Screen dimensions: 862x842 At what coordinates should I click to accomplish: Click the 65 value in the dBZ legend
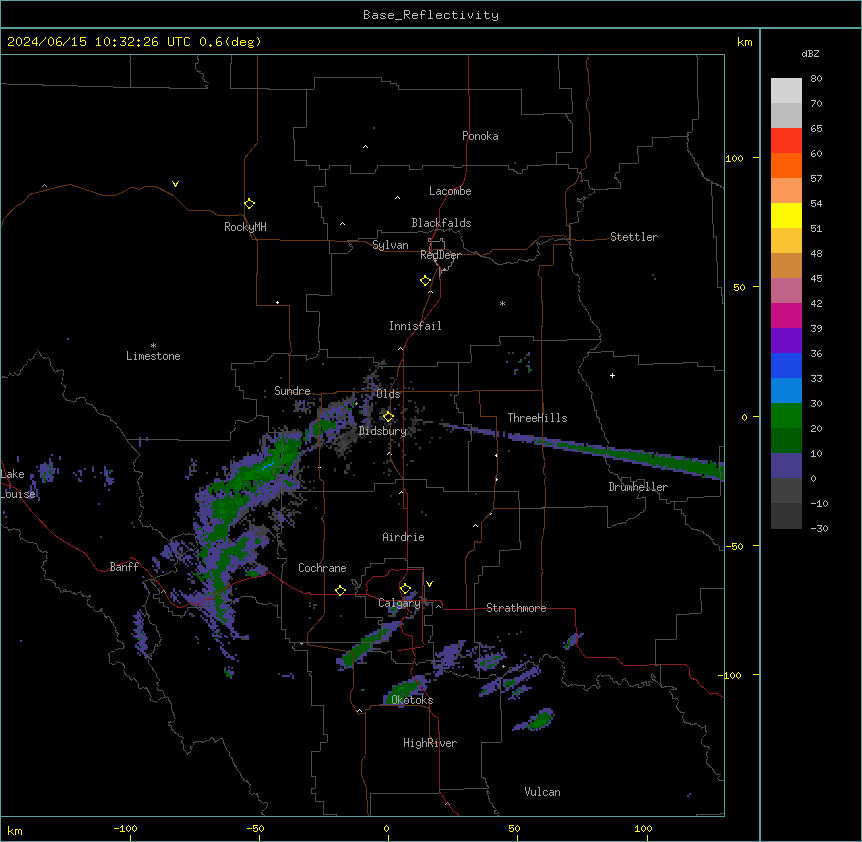tap(816, 129)
